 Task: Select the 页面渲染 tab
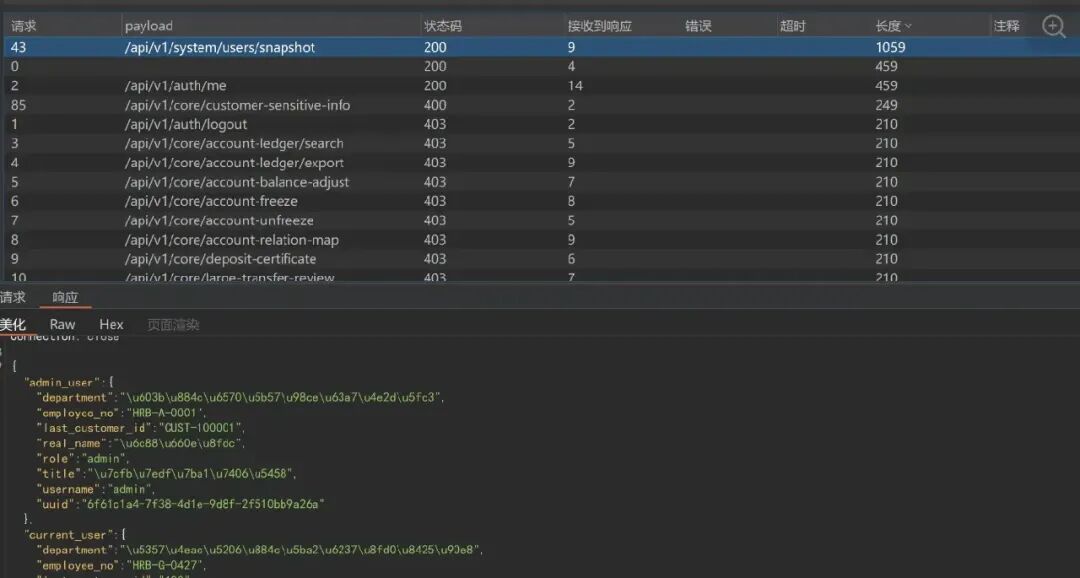click(x=173, y=324)
